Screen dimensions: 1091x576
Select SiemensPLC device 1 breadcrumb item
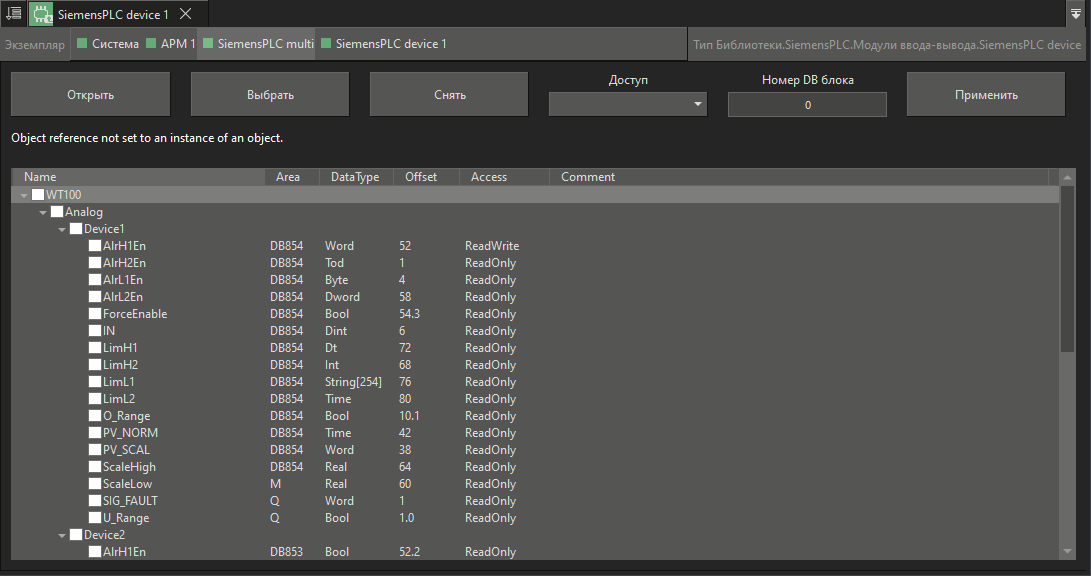tap(383, 44)
